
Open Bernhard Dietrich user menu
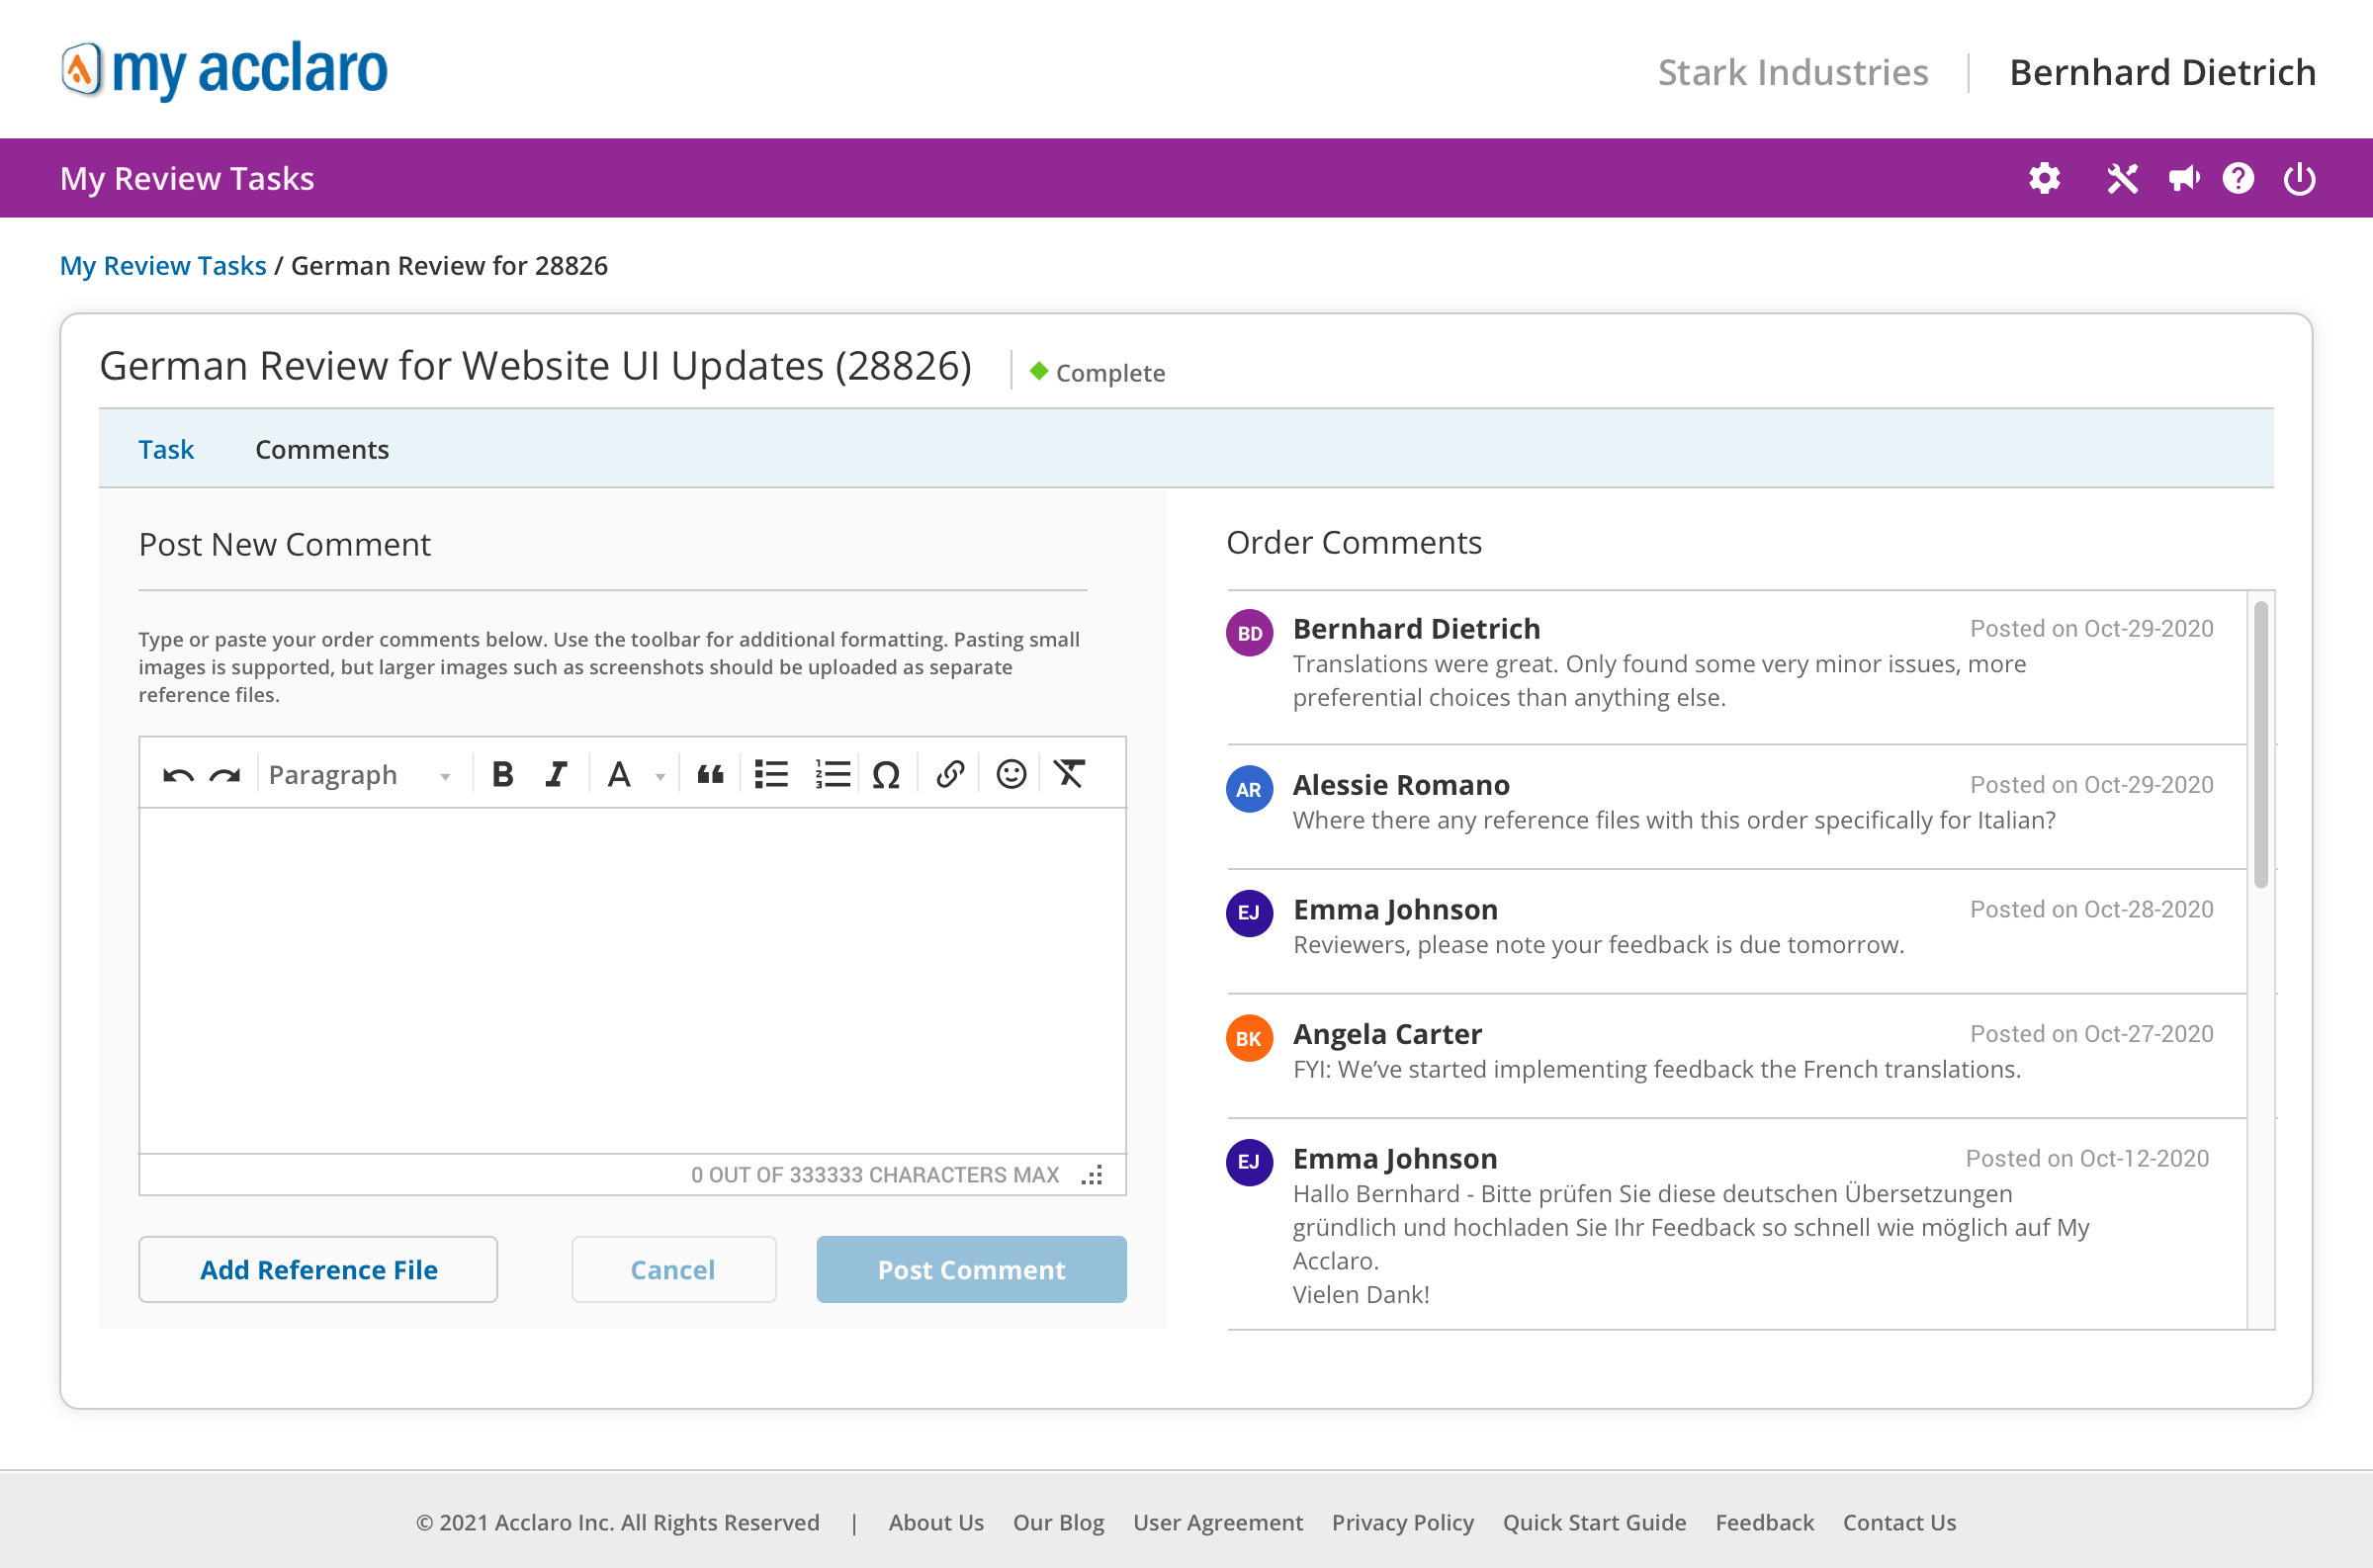2162,72
